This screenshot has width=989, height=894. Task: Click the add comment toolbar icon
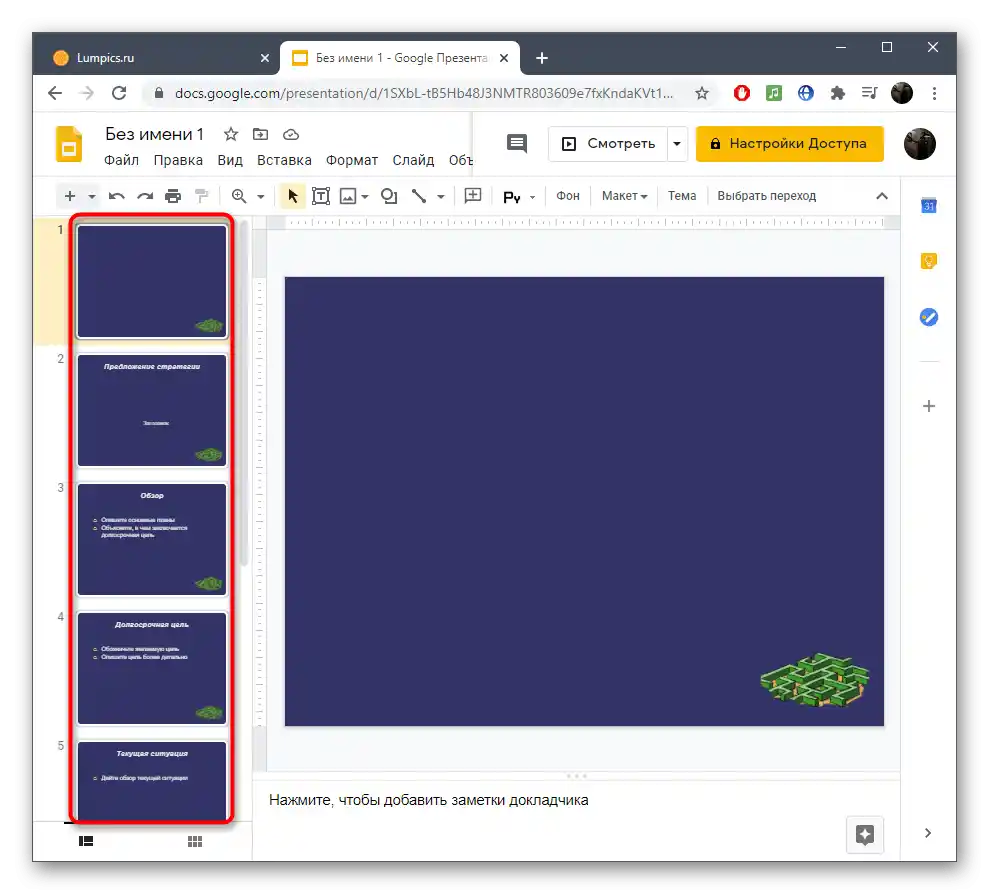pyautogui.click(x=472, y=196)
